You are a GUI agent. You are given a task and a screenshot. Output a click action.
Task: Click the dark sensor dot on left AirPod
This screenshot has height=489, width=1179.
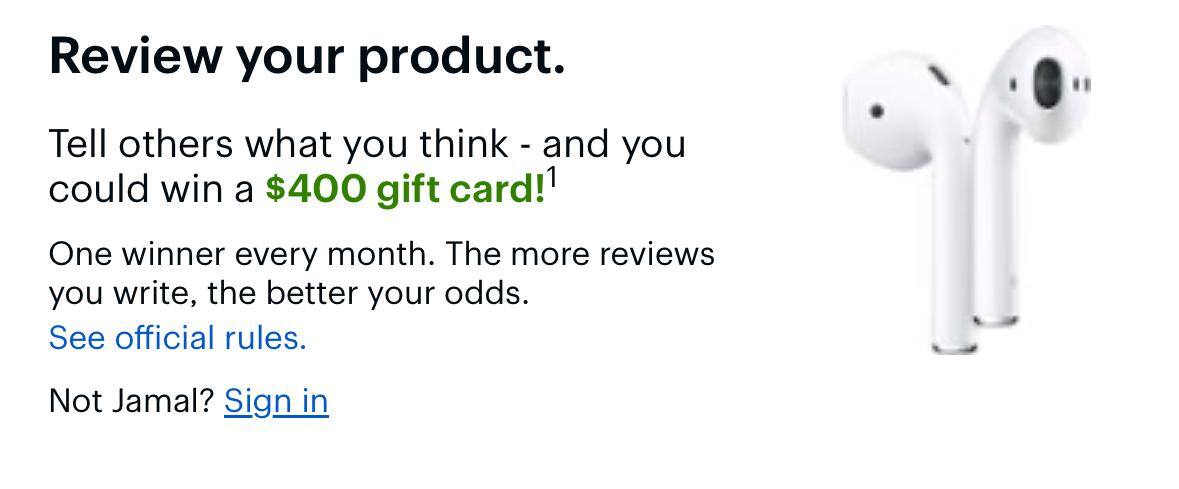click(877, 111)
